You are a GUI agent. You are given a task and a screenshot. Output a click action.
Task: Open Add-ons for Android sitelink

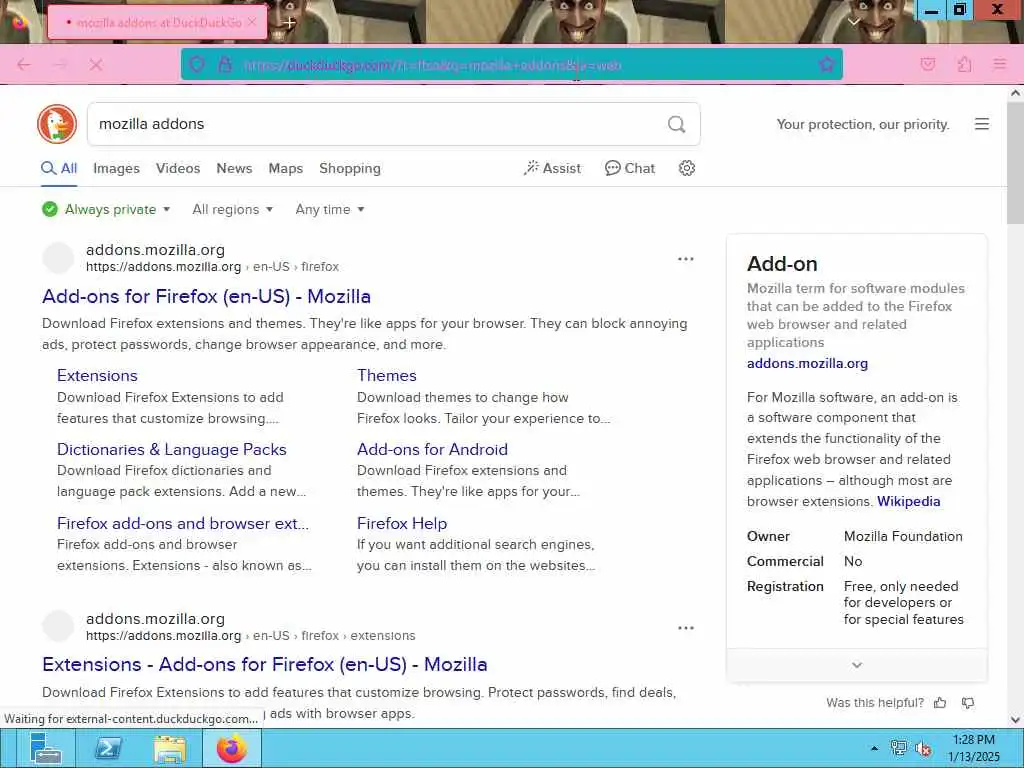click(432, 449)
